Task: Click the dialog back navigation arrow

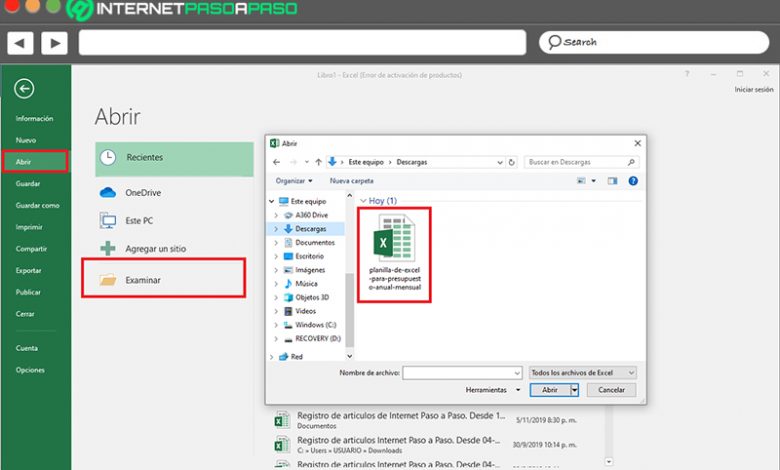Action: (x=277, y=162)
